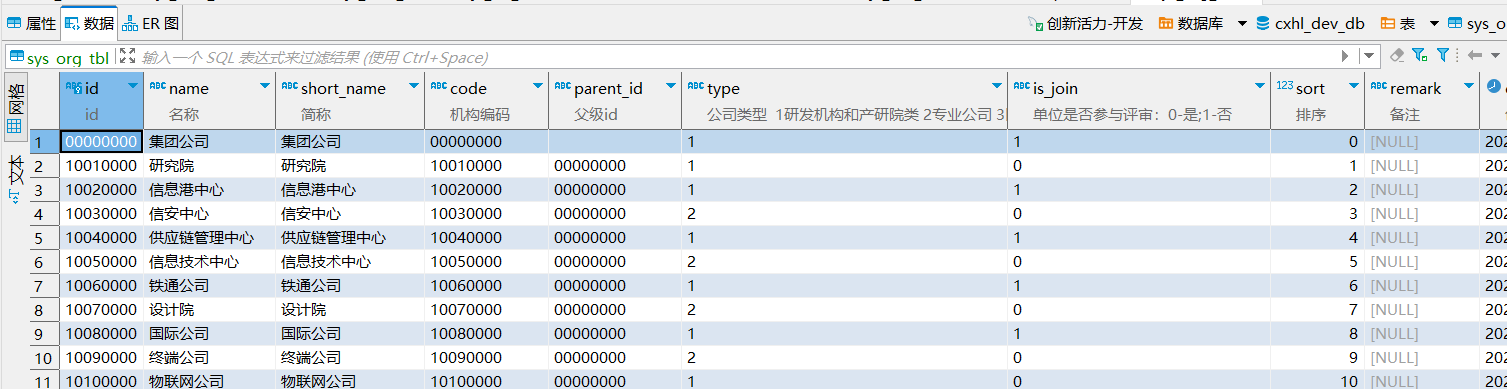Viewport: 1507px width, 389px height.
Task: Open the 属性 (Properties) tab
Action: pos(31,23)
